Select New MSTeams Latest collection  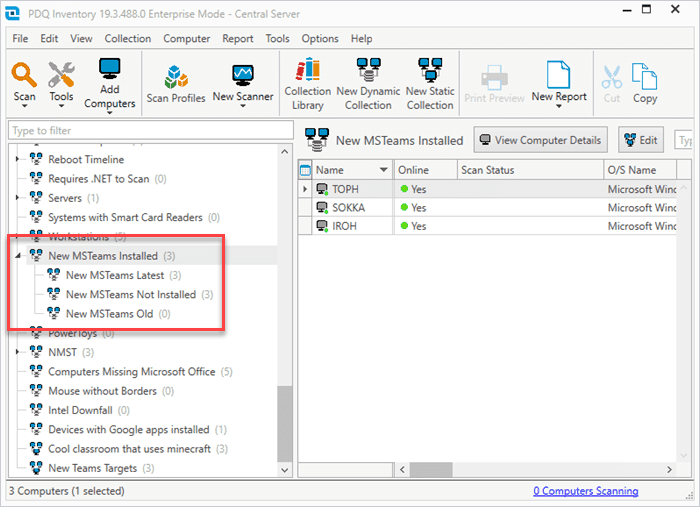[115, 275]
